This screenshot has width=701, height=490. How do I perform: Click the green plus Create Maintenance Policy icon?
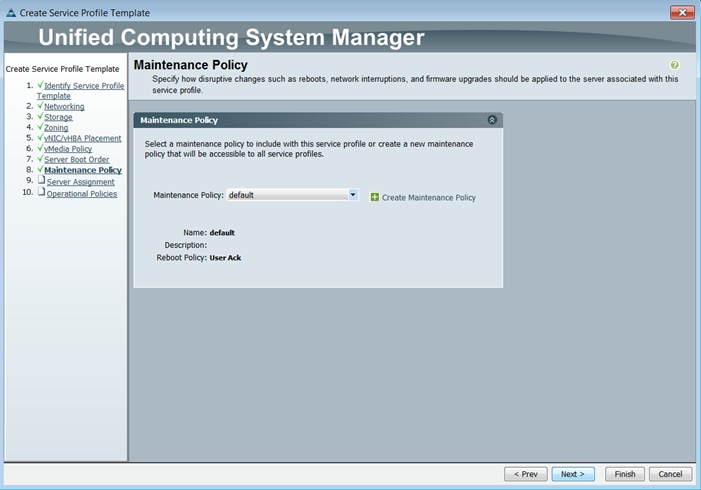point(375,197)
